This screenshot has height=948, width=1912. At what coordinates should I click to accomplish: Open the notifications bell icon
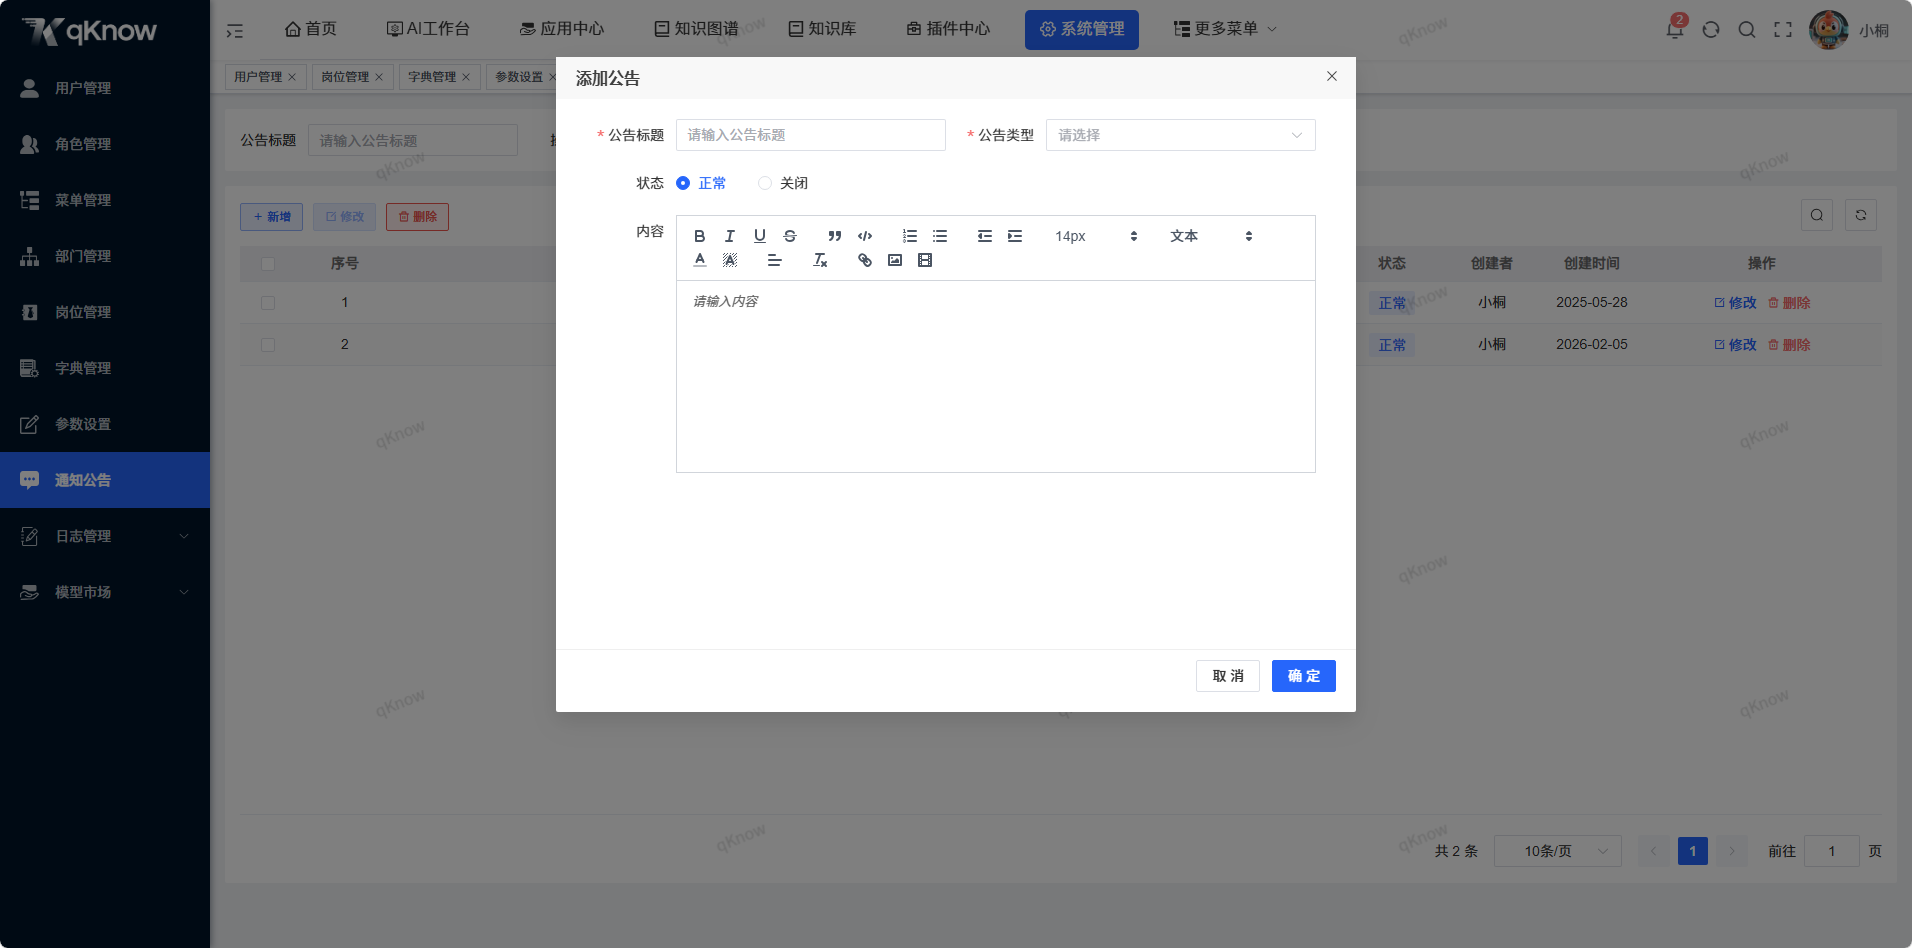[x=1675, y=29]
